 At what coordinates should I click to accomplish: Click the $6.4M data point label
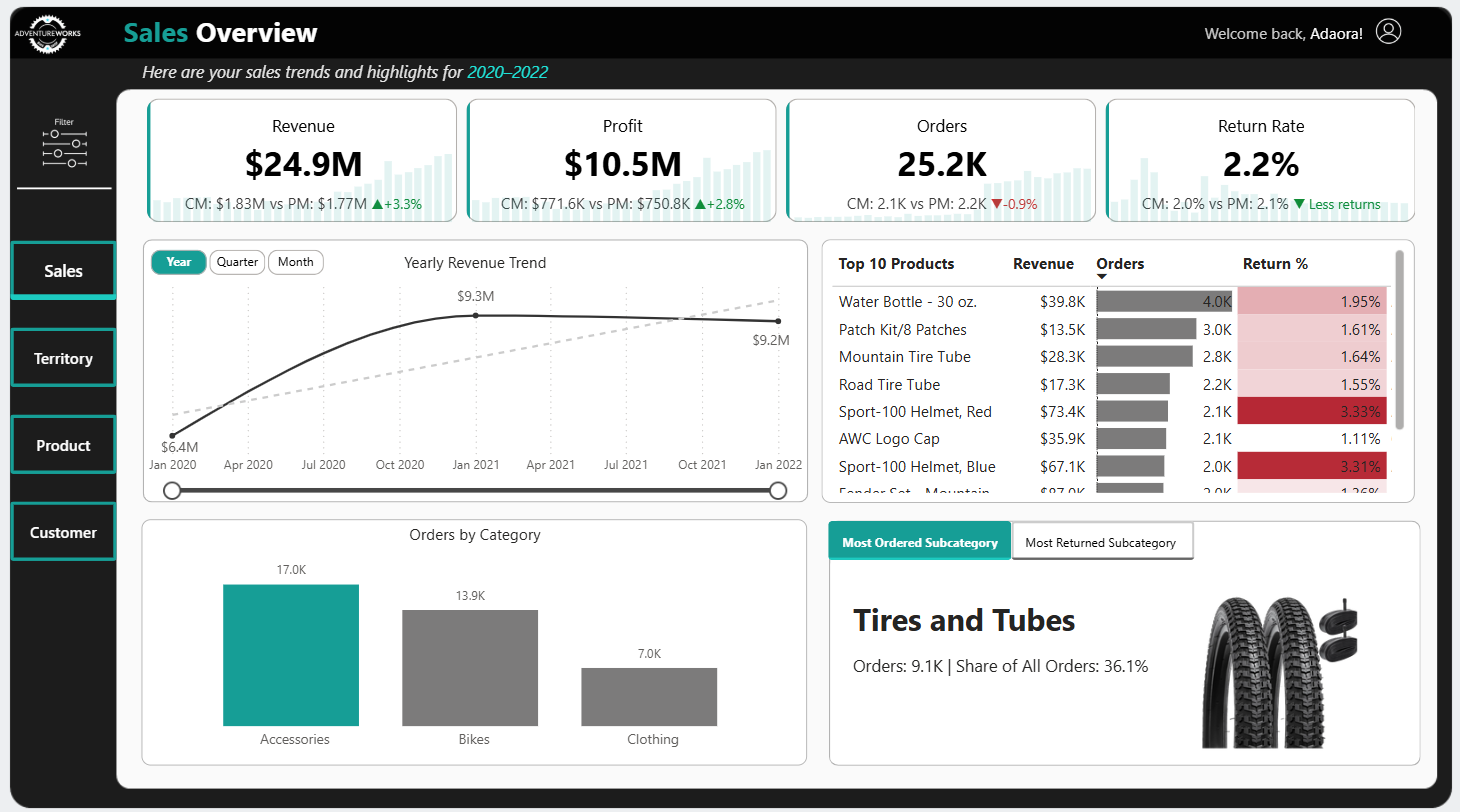180,447
